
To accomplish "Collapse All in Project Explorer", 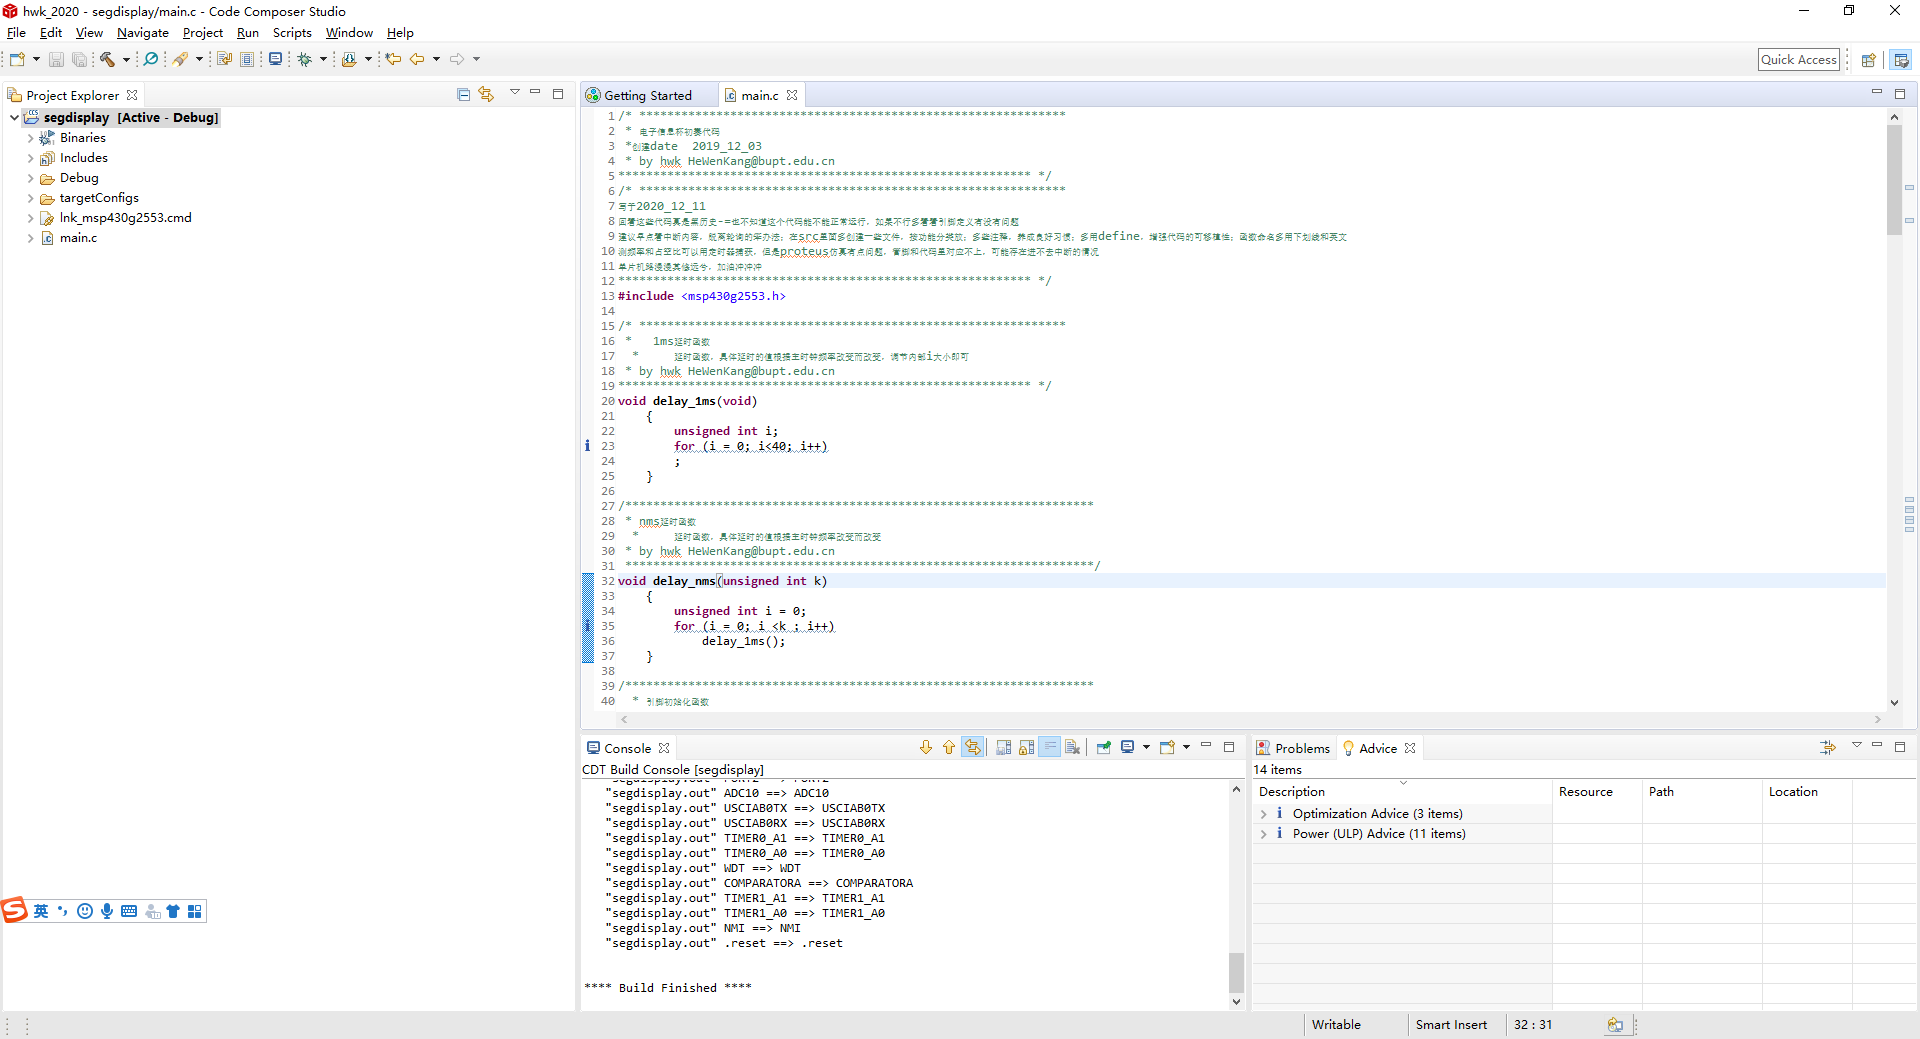I will [463, 95].
